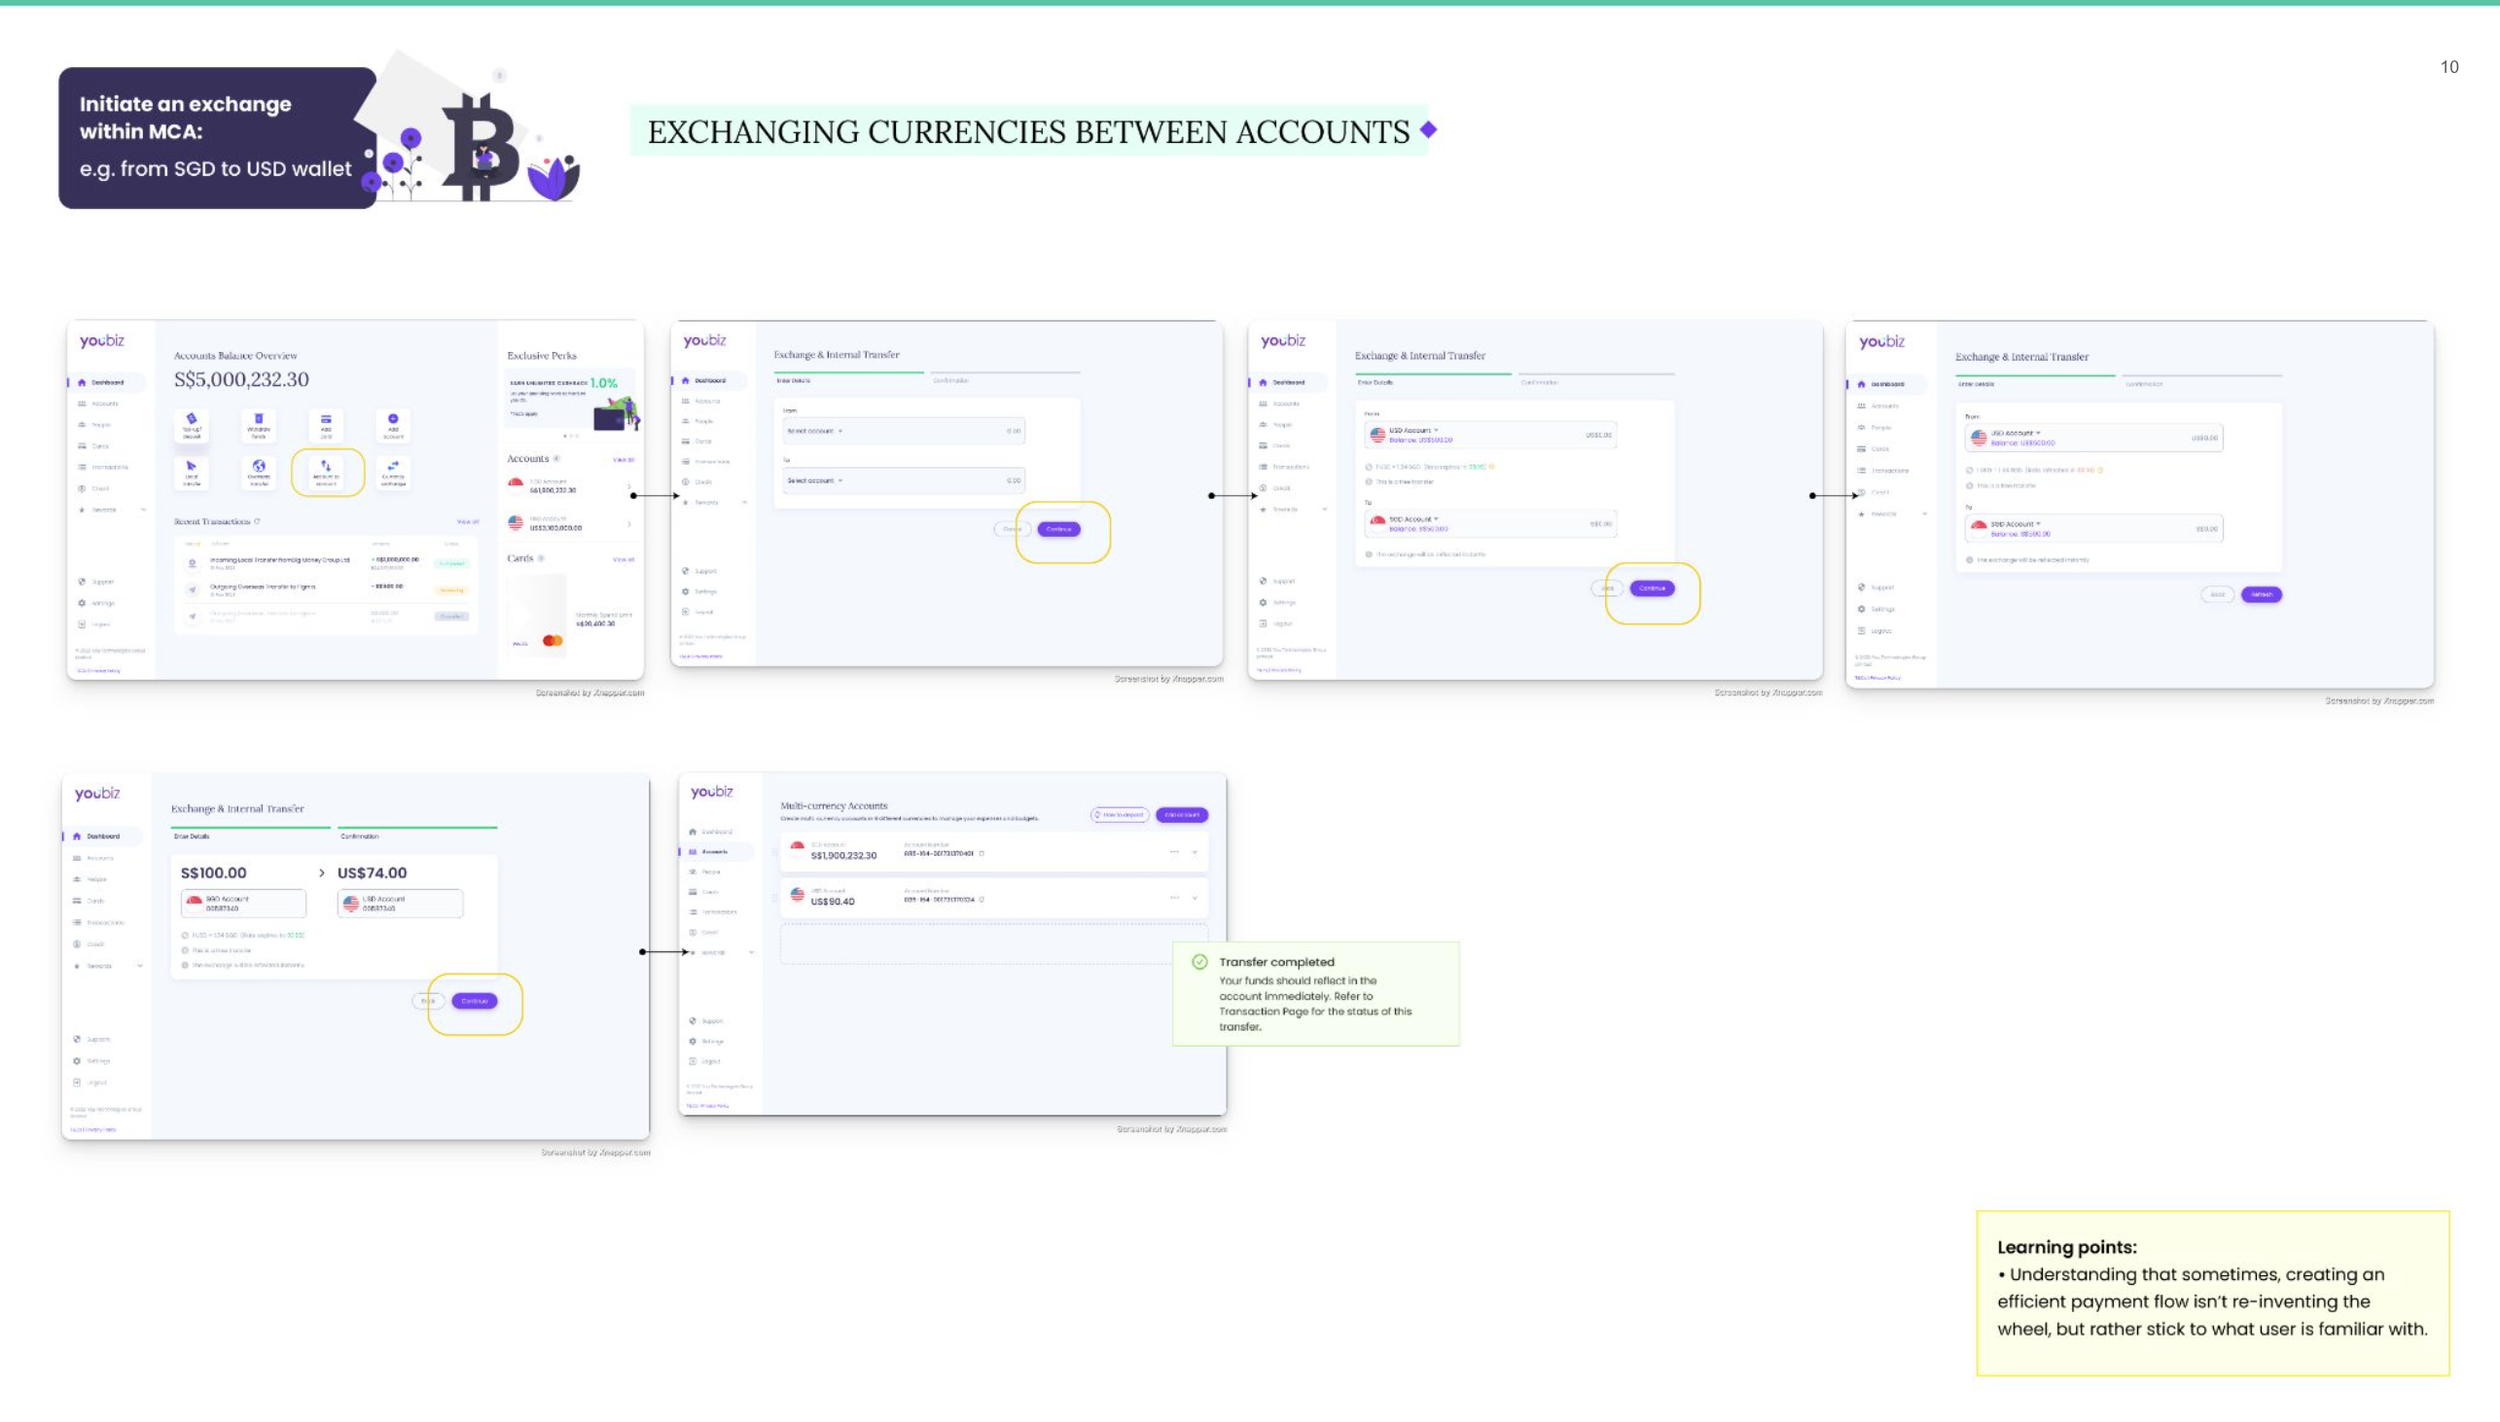Click US flag beside US$3,100,000.00 on dashboard

(x=516, y=523)
